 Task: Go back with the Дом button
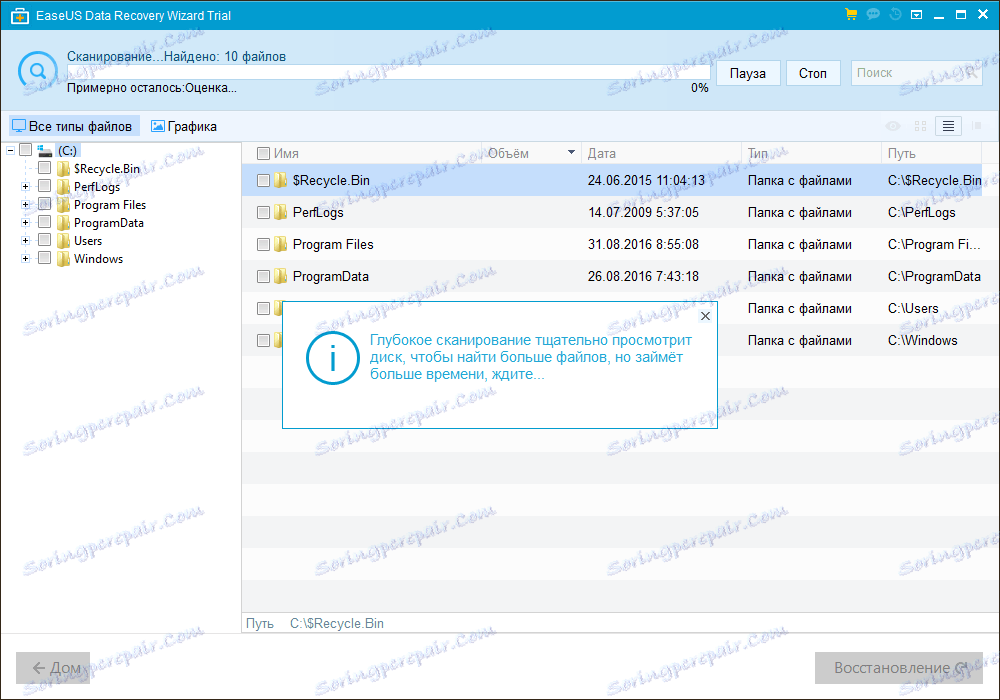[53, 667]
